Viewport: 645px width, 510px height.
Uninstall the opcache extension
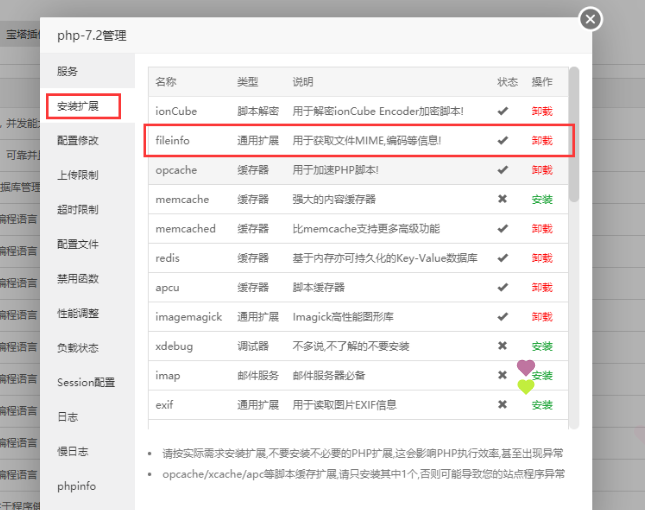542,170
